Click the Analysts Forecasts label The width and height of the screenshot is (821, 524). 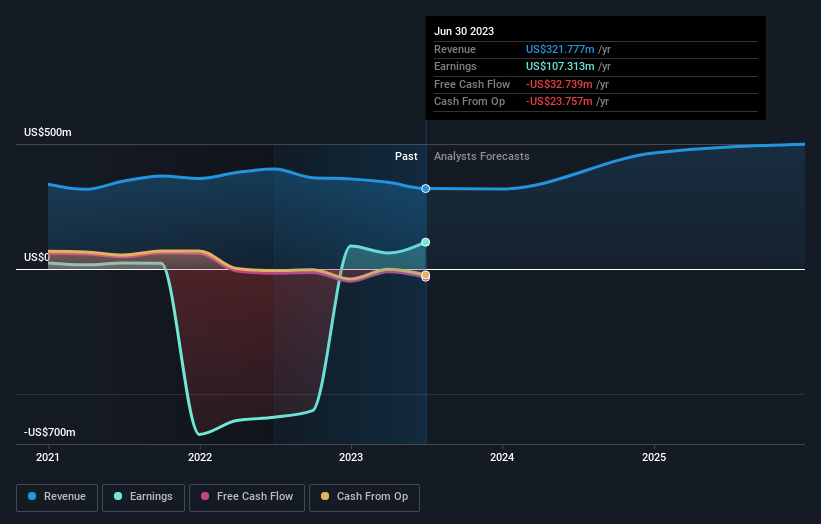tap(482, 157)
